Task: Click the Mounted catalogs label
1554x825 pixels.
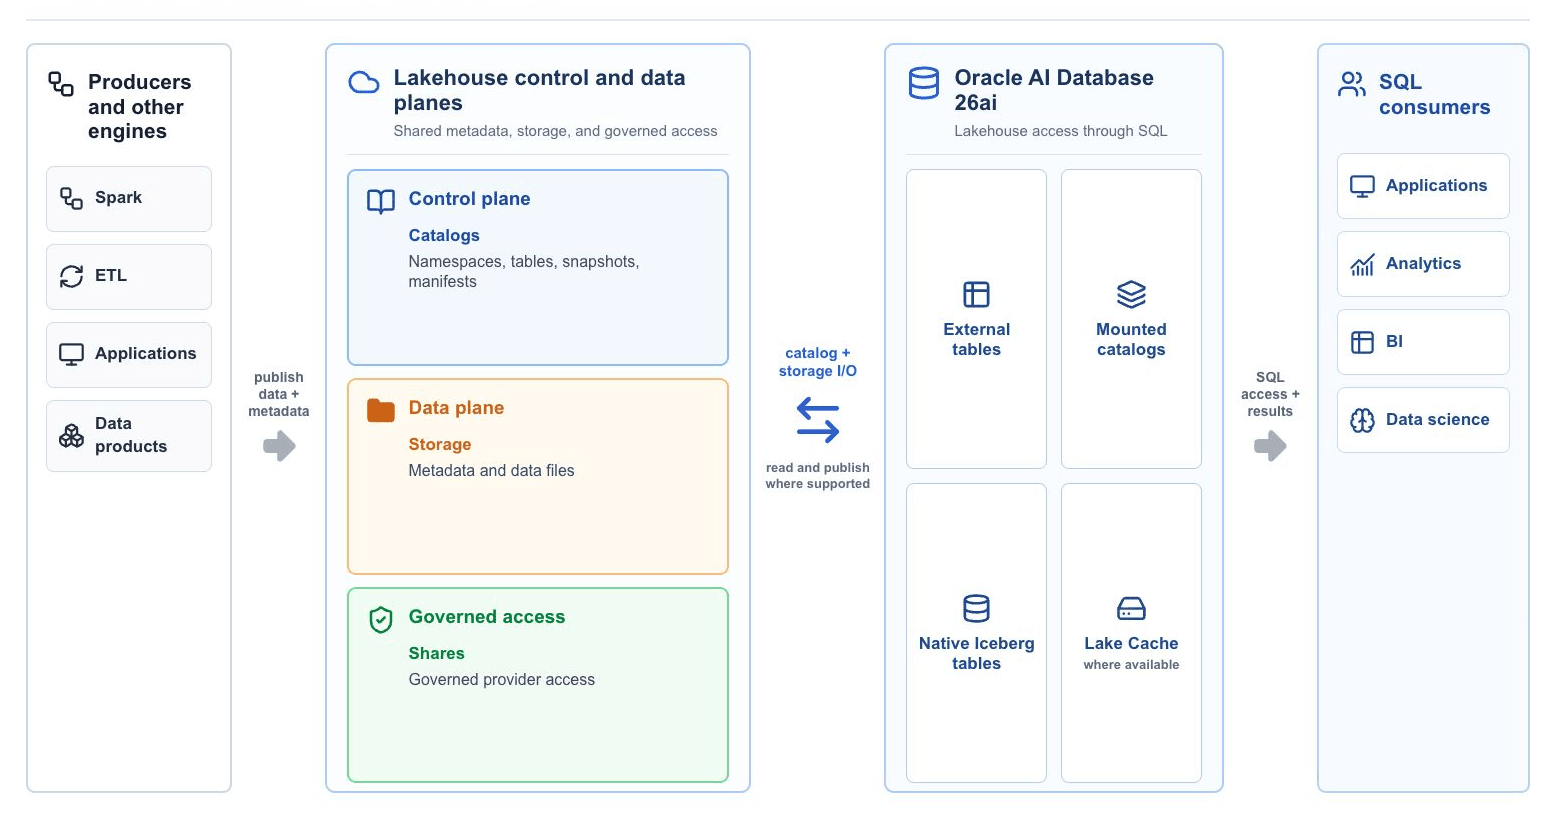Action: pos(1131,340)
